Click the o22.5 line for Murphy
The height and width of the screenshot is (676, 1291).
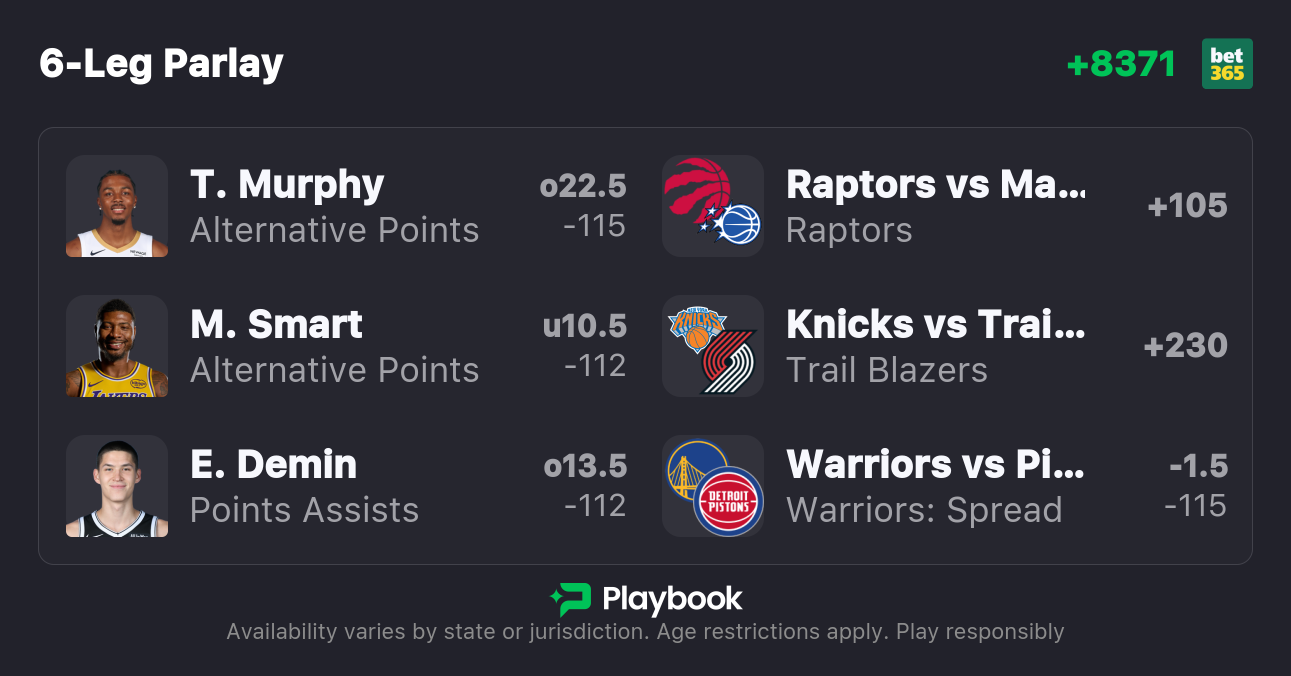[x=583, y=186]
